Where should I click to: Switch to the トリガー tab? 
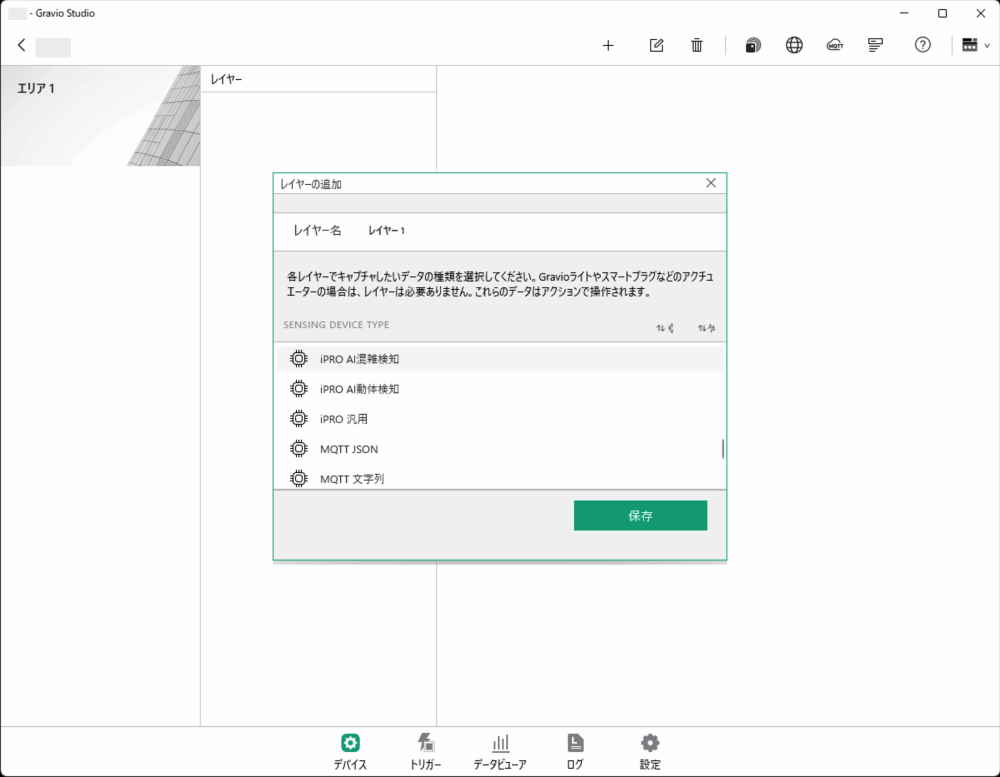click(x=426, y=750)
